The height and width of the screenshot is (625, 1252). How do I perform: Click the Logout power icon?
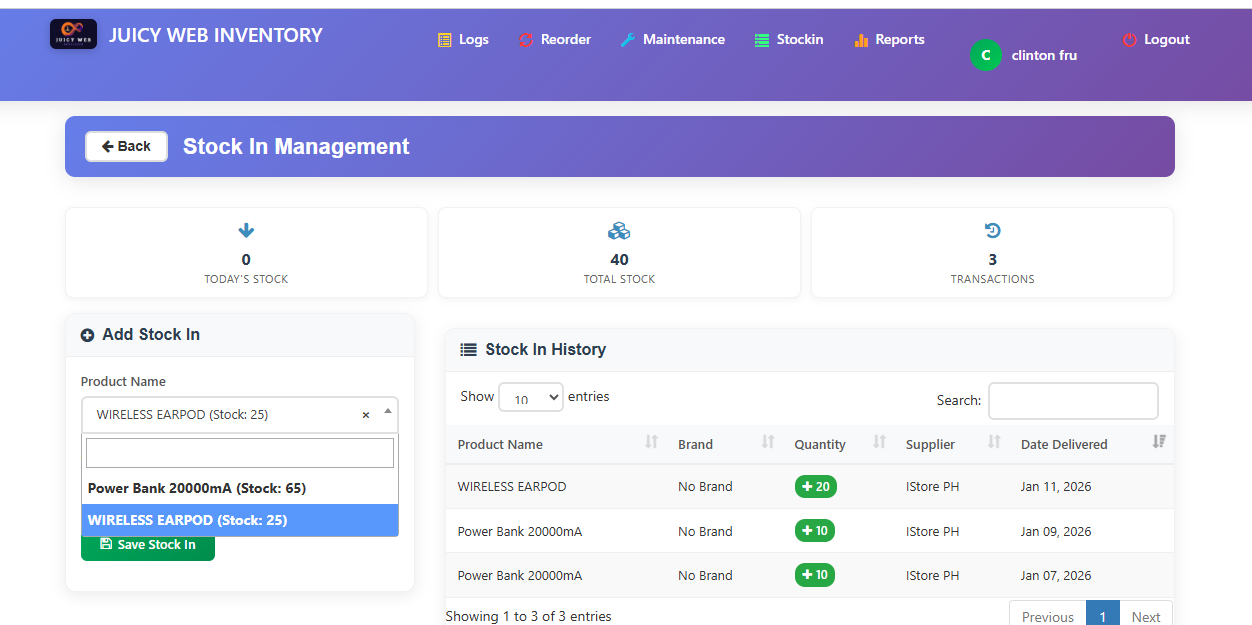tap(1131, 39)
